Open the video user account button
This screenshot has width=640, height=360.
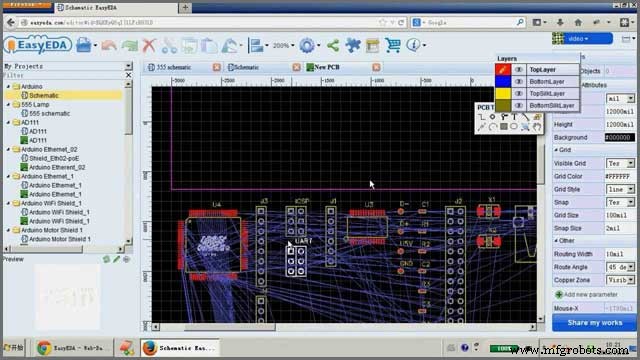[583, 39]
